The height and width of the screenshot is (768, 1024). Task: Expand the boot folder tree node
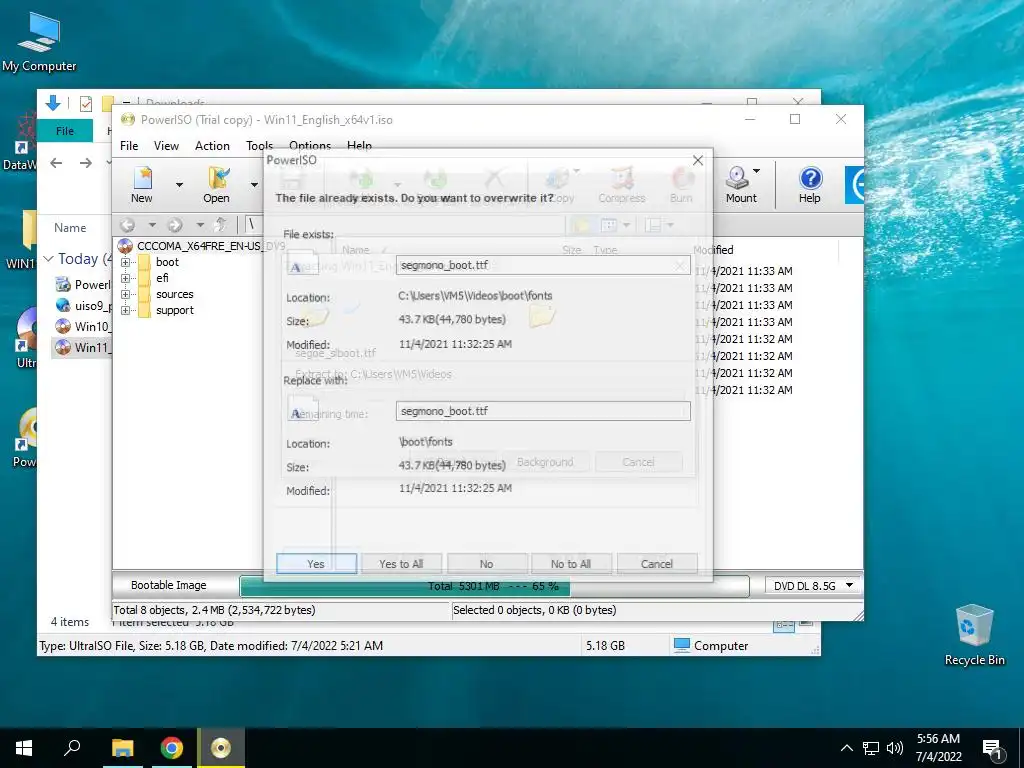pos(125,262)
